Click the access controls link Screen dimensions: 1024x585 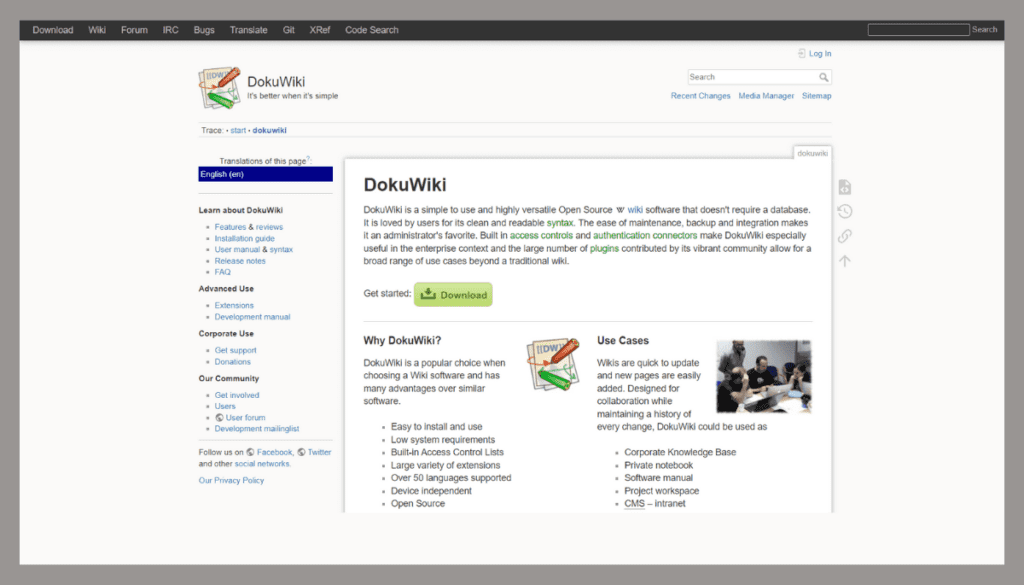click(x=541, y=236)
